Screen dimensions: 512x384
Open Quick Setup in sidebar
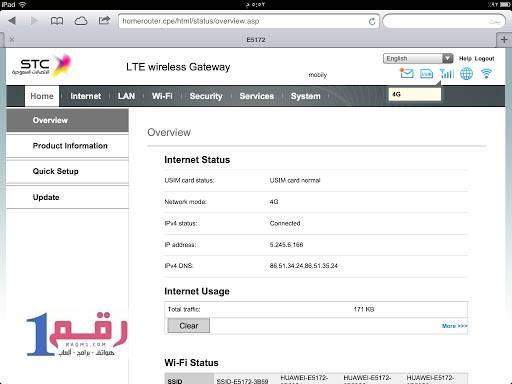tap(67, 171)
